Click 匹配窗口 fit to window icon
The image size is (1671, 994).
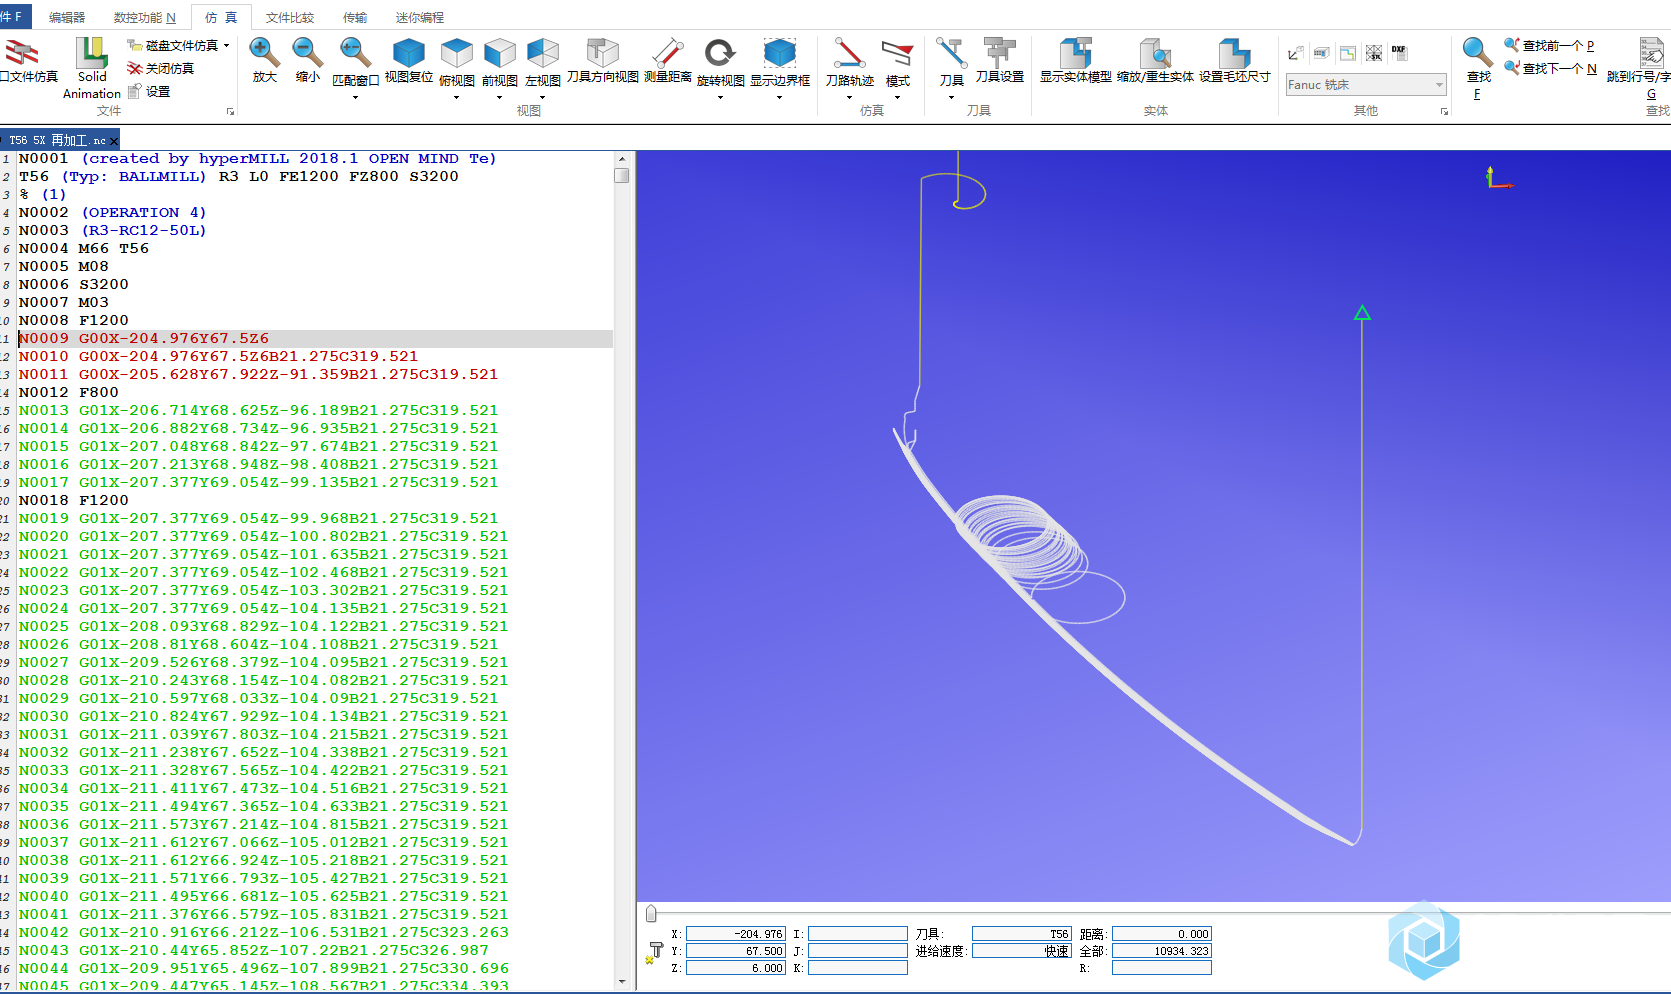click(355, 52)
